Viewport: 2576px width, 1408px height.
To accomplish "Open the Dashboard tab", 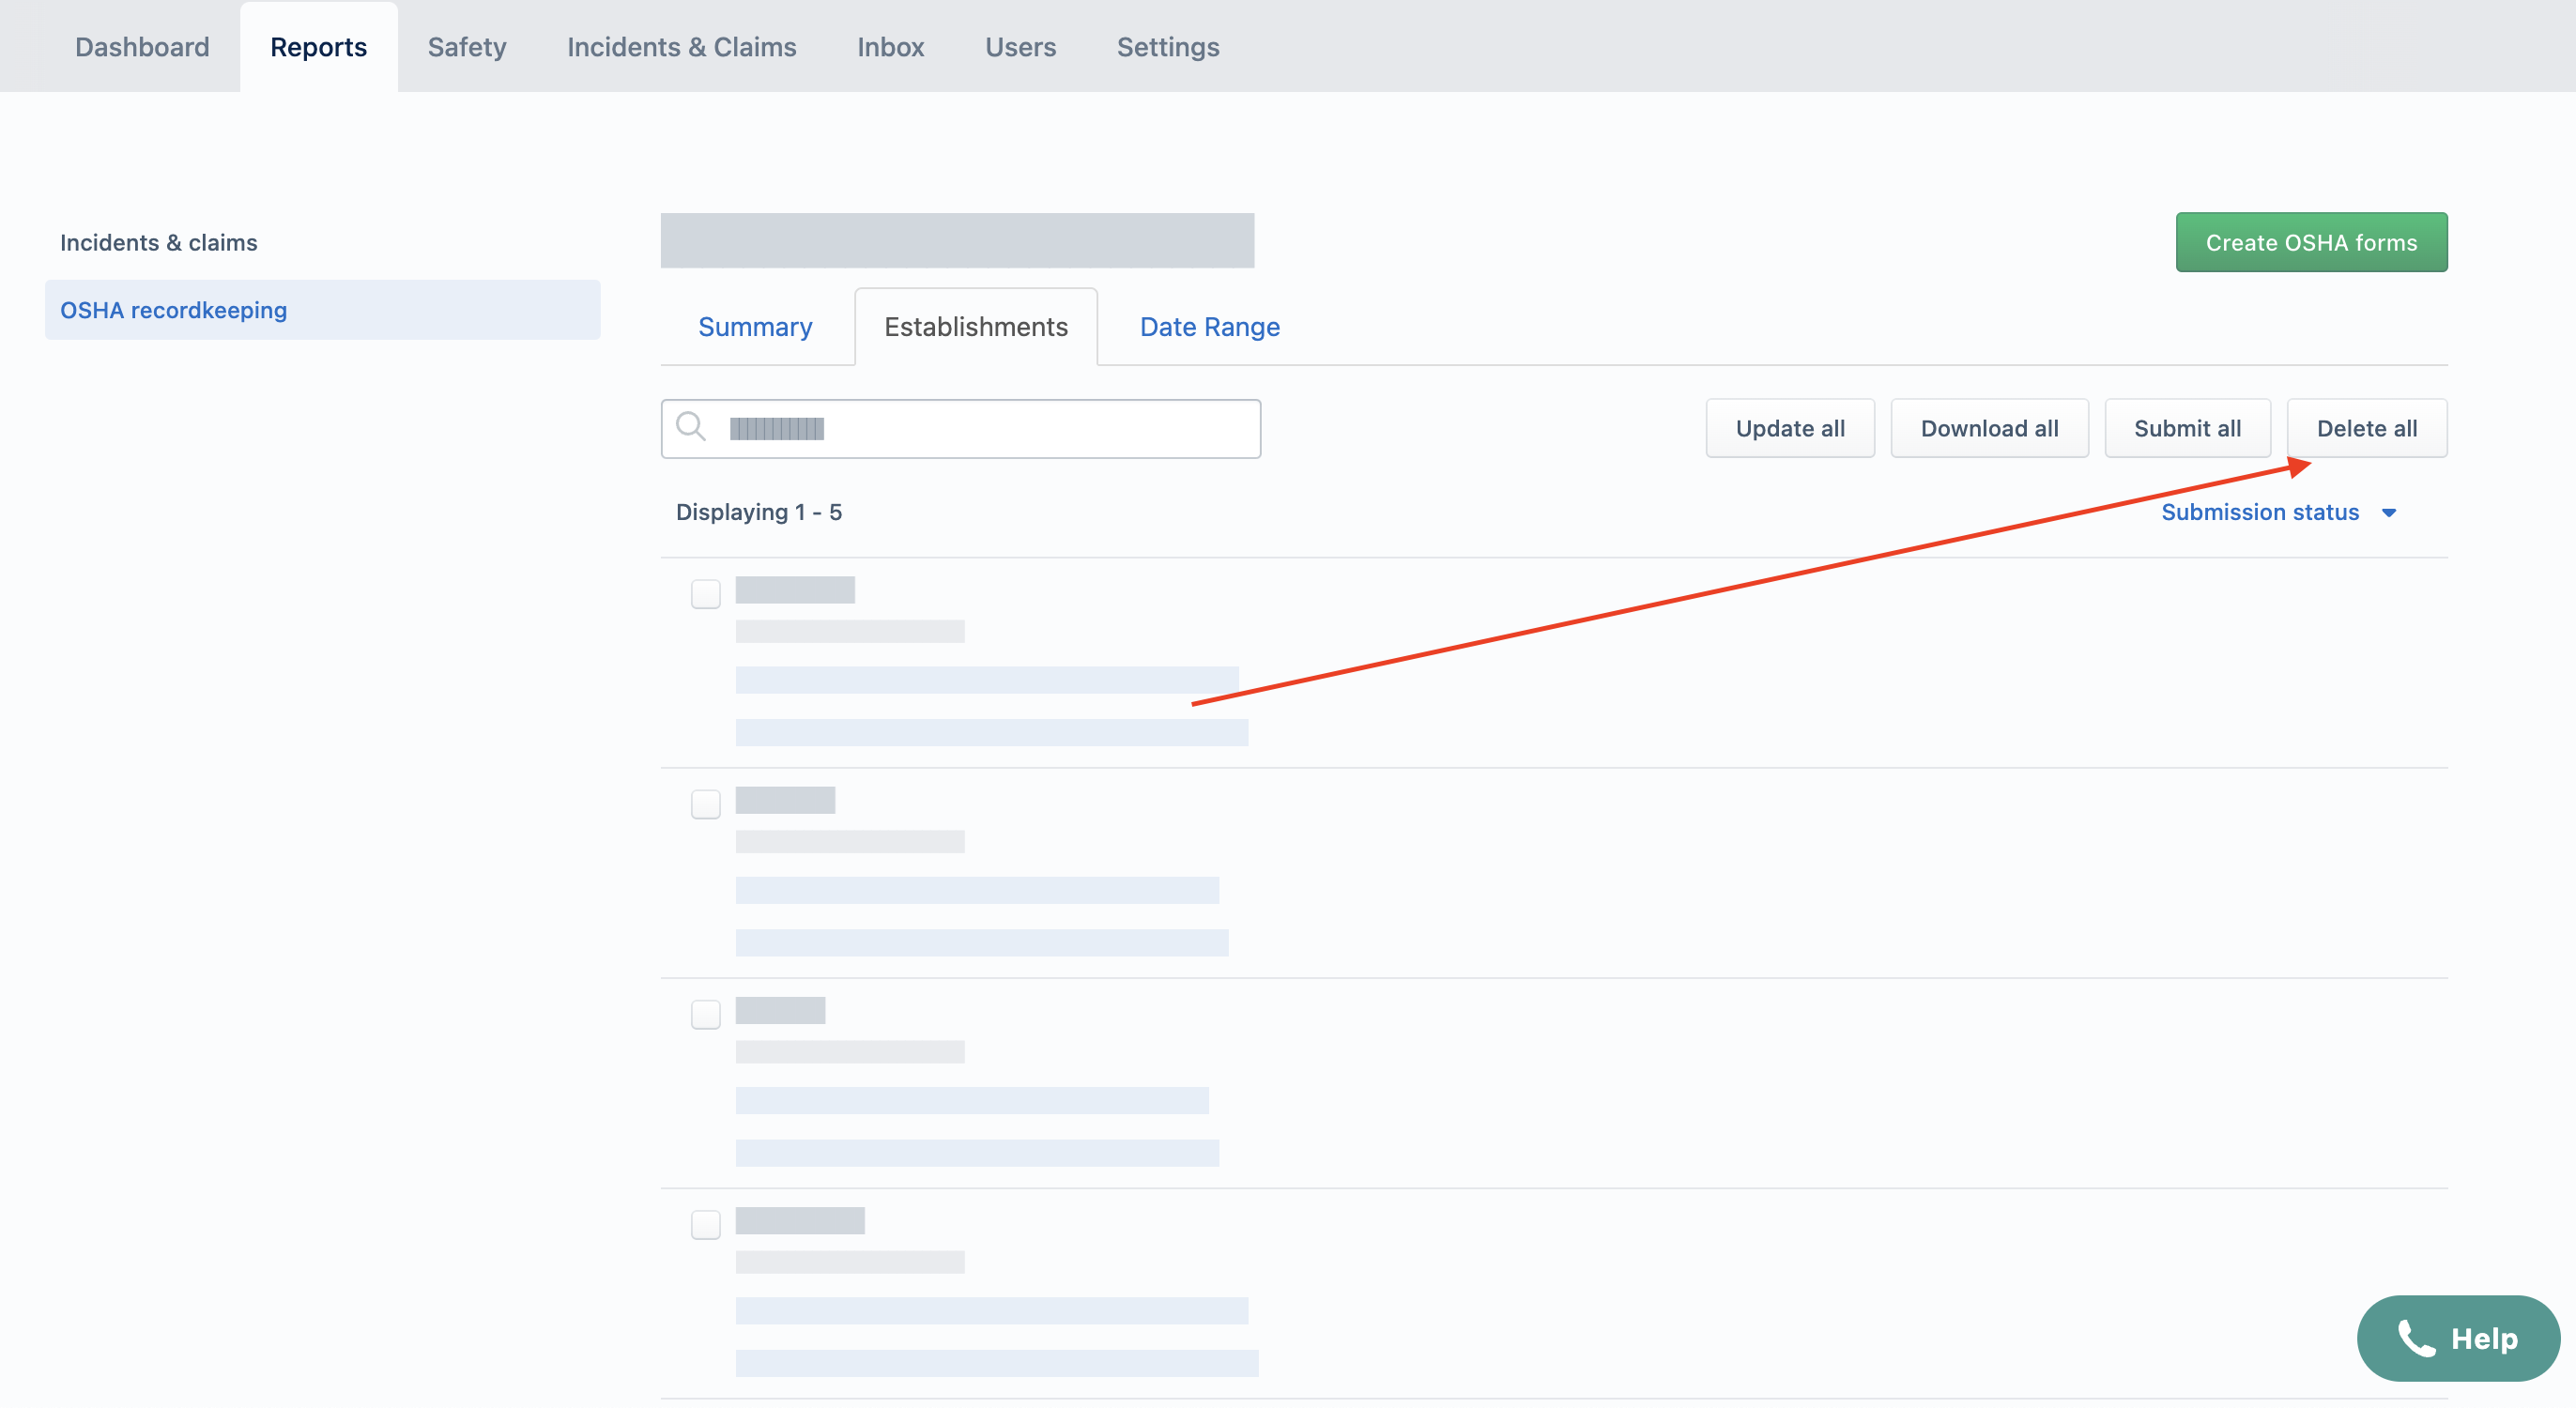I will [x=142, y=47].
